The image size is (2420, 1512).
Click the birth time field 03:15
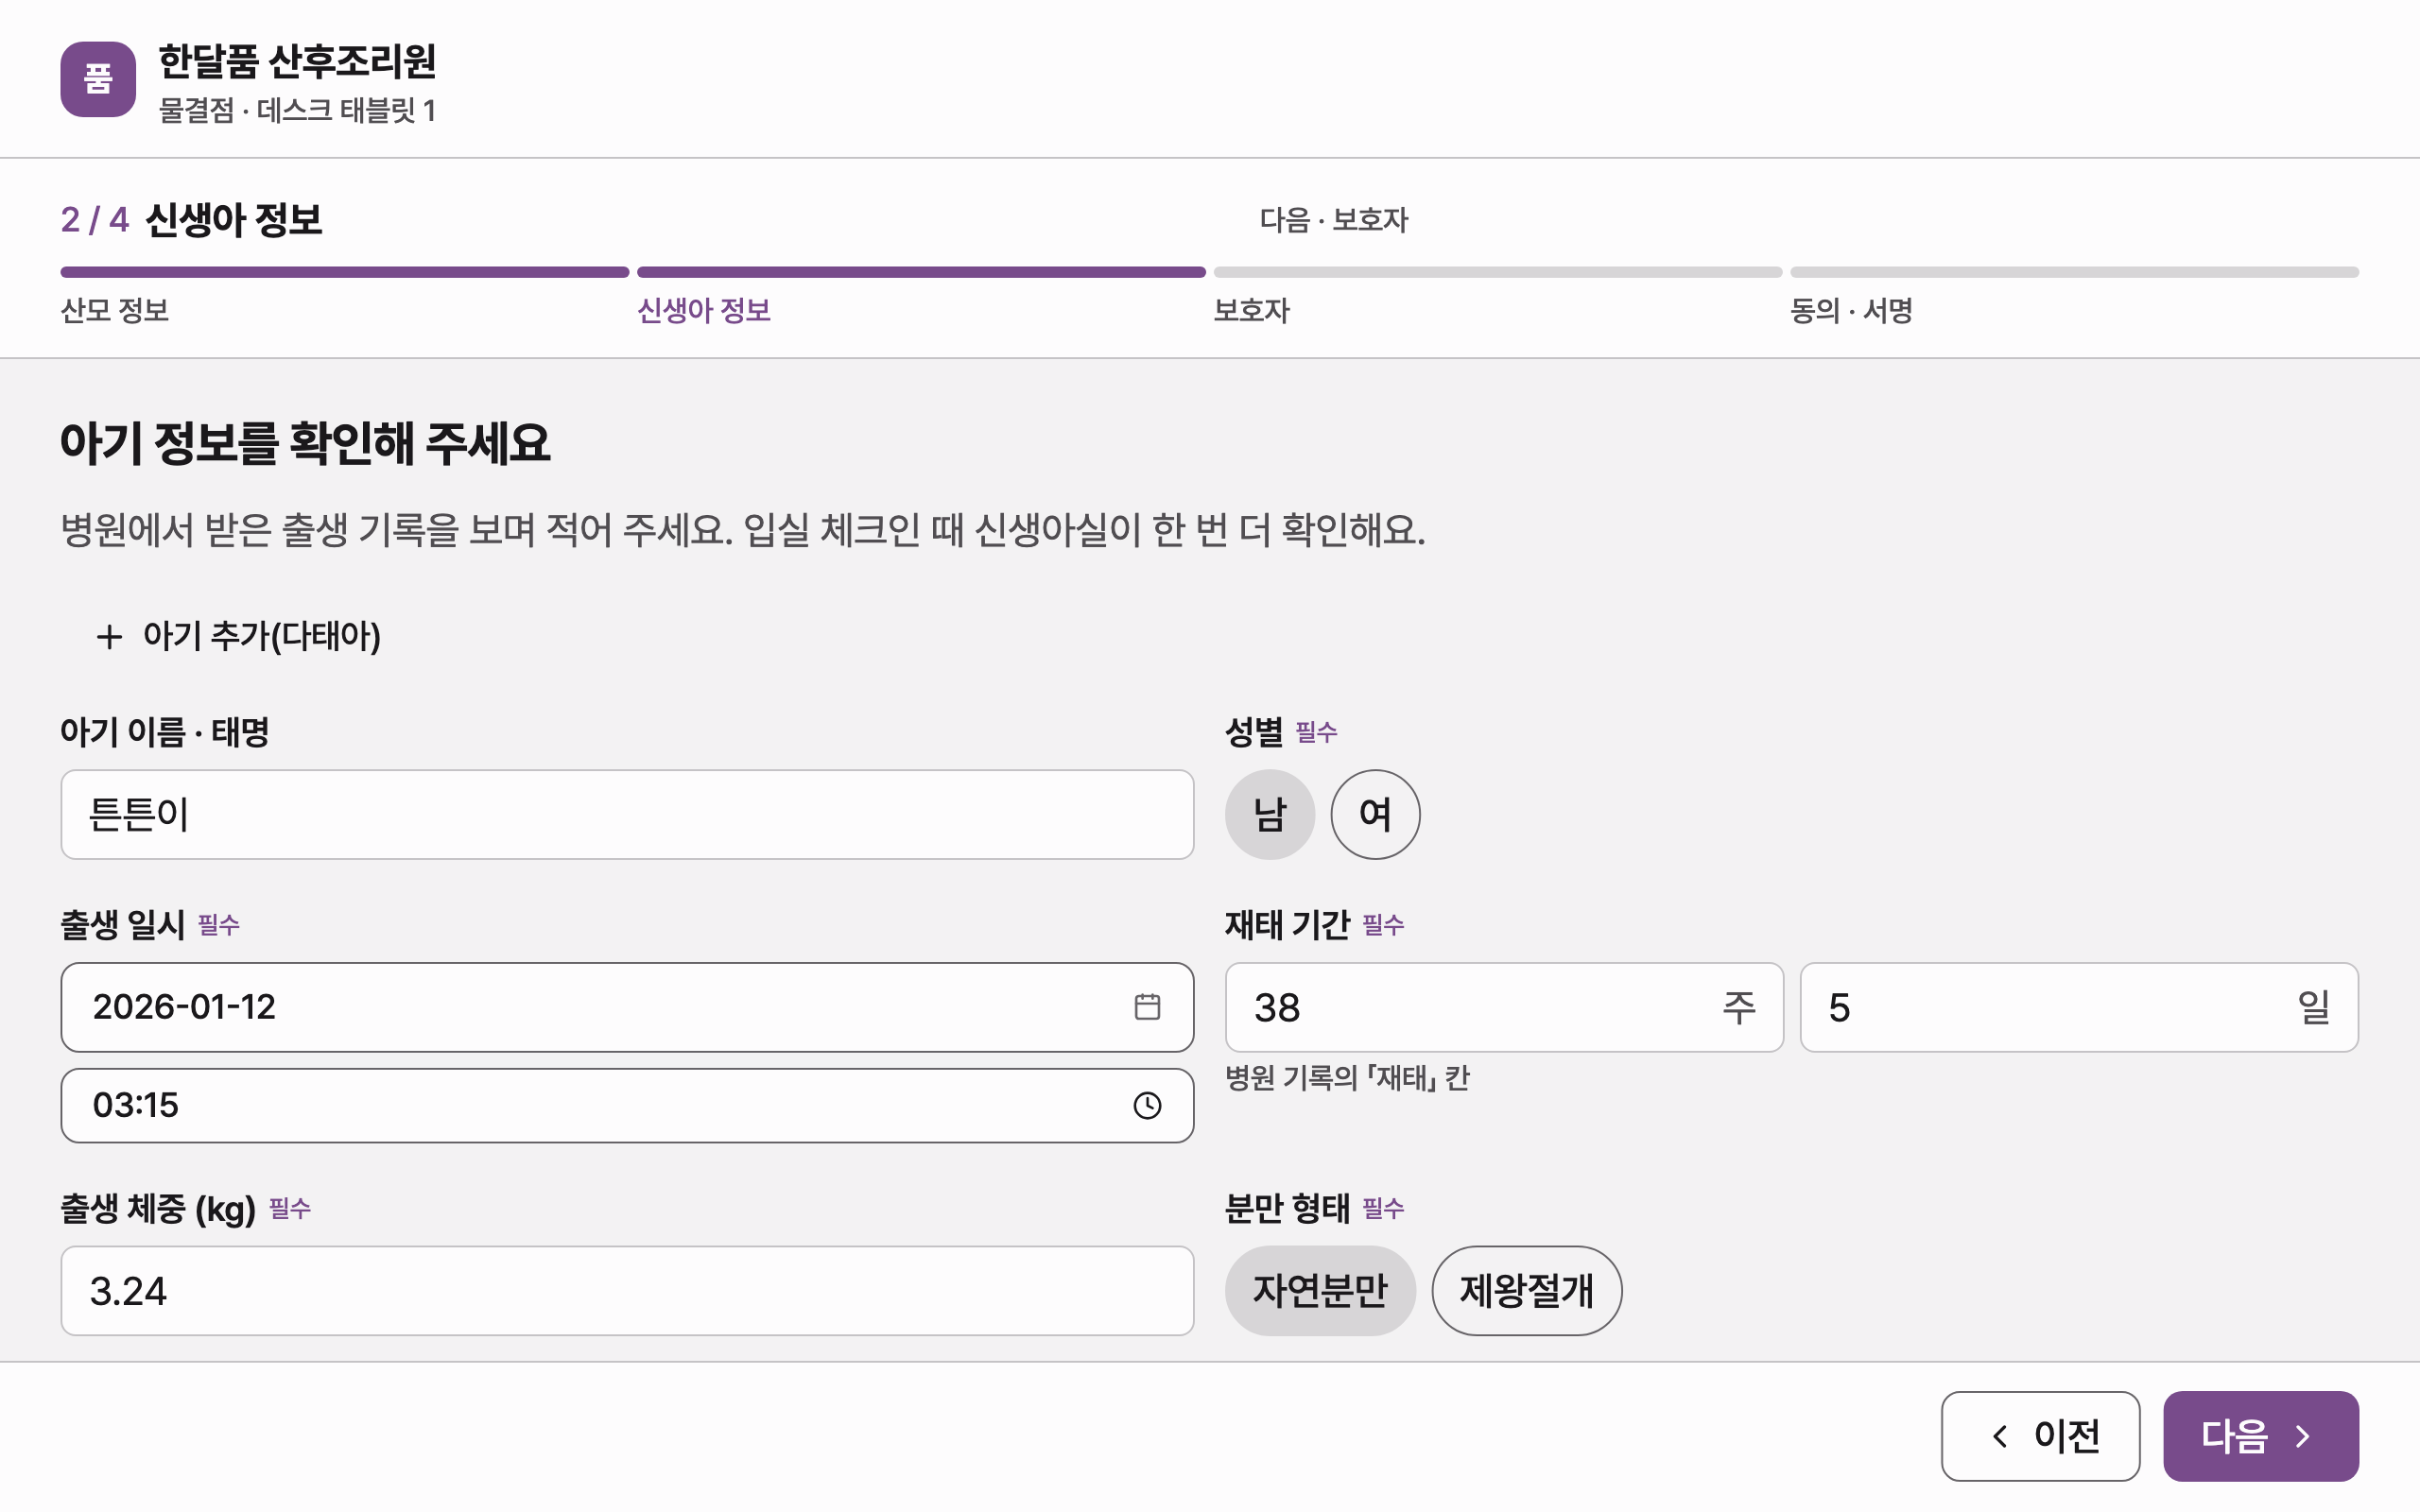(627, 1105)
